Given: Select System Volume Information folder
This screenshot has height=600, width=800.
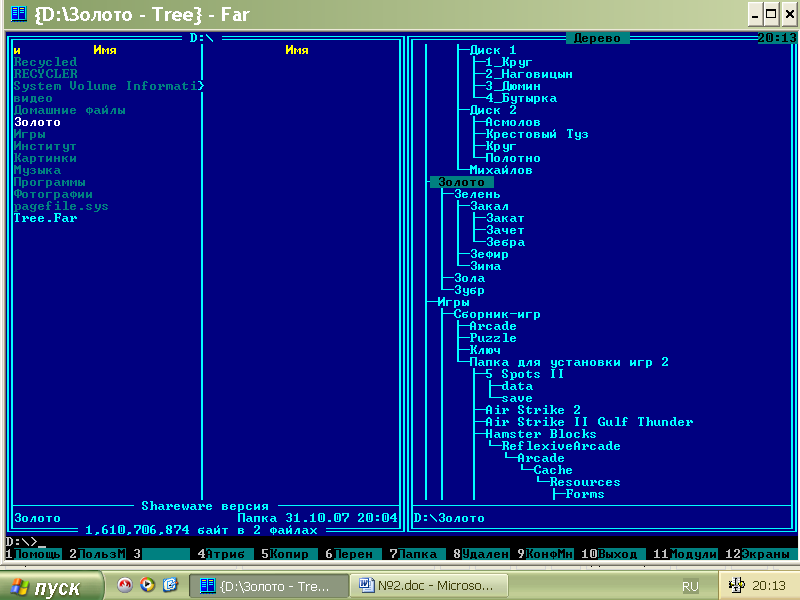Looking at the screenshot, I should [x=108, y=86].
